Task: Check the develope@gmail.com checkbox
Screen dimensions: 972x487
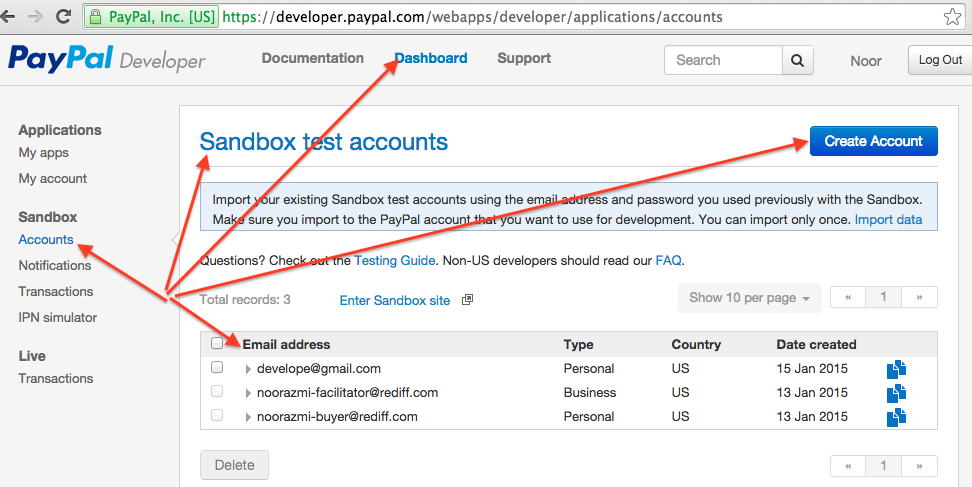Action: click(x=217, y=367)
